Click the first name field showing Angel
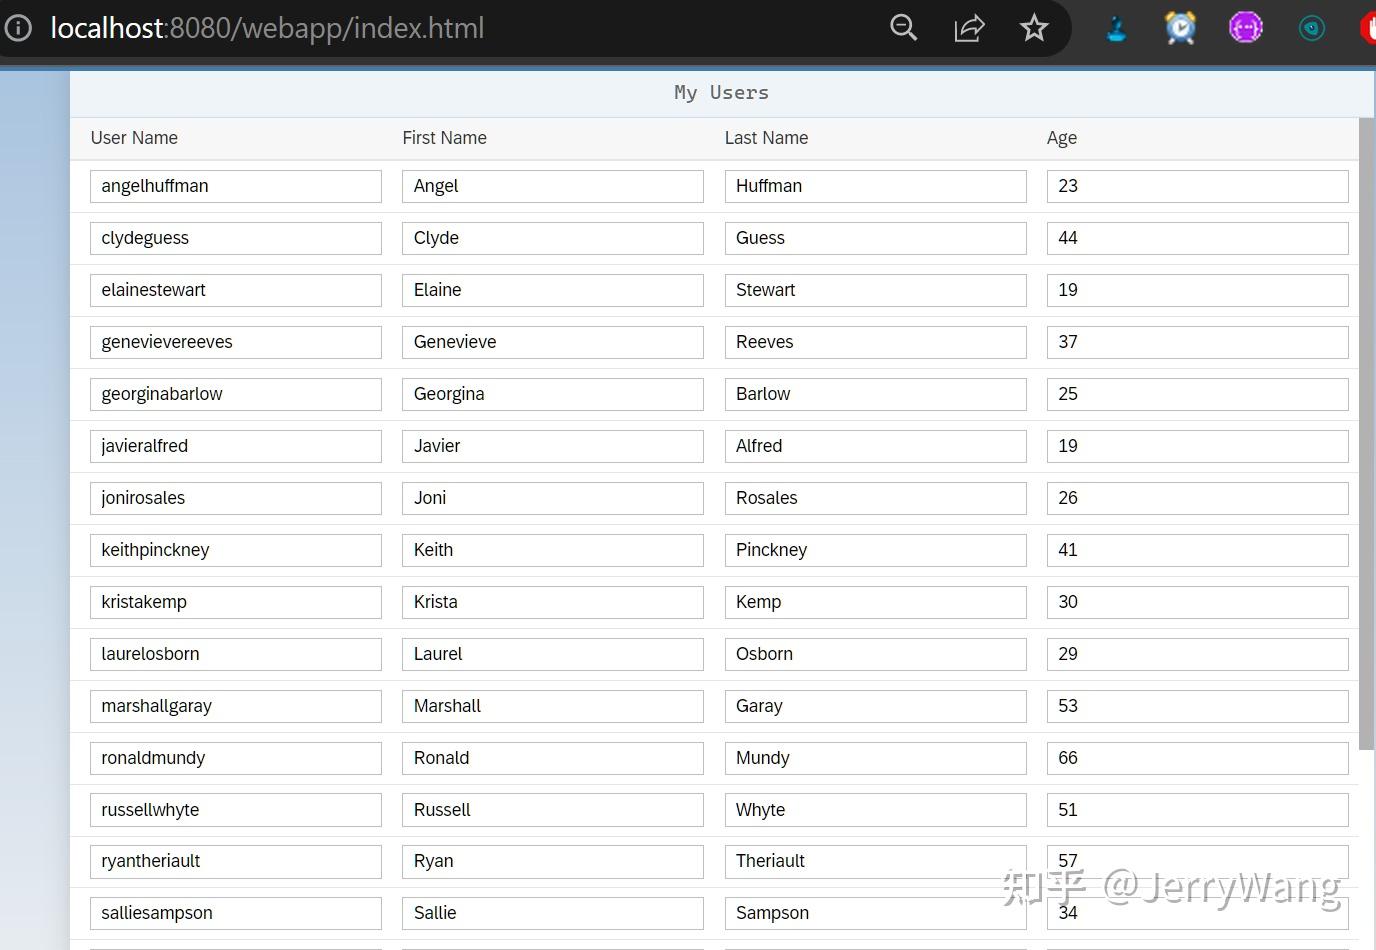 click(x=552, y=186)
